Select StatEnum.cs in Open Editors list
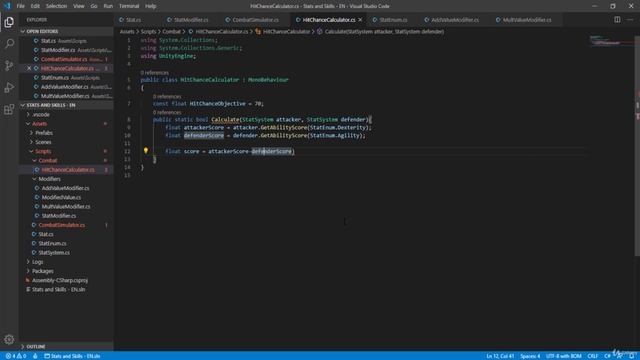 pos(66,78)
